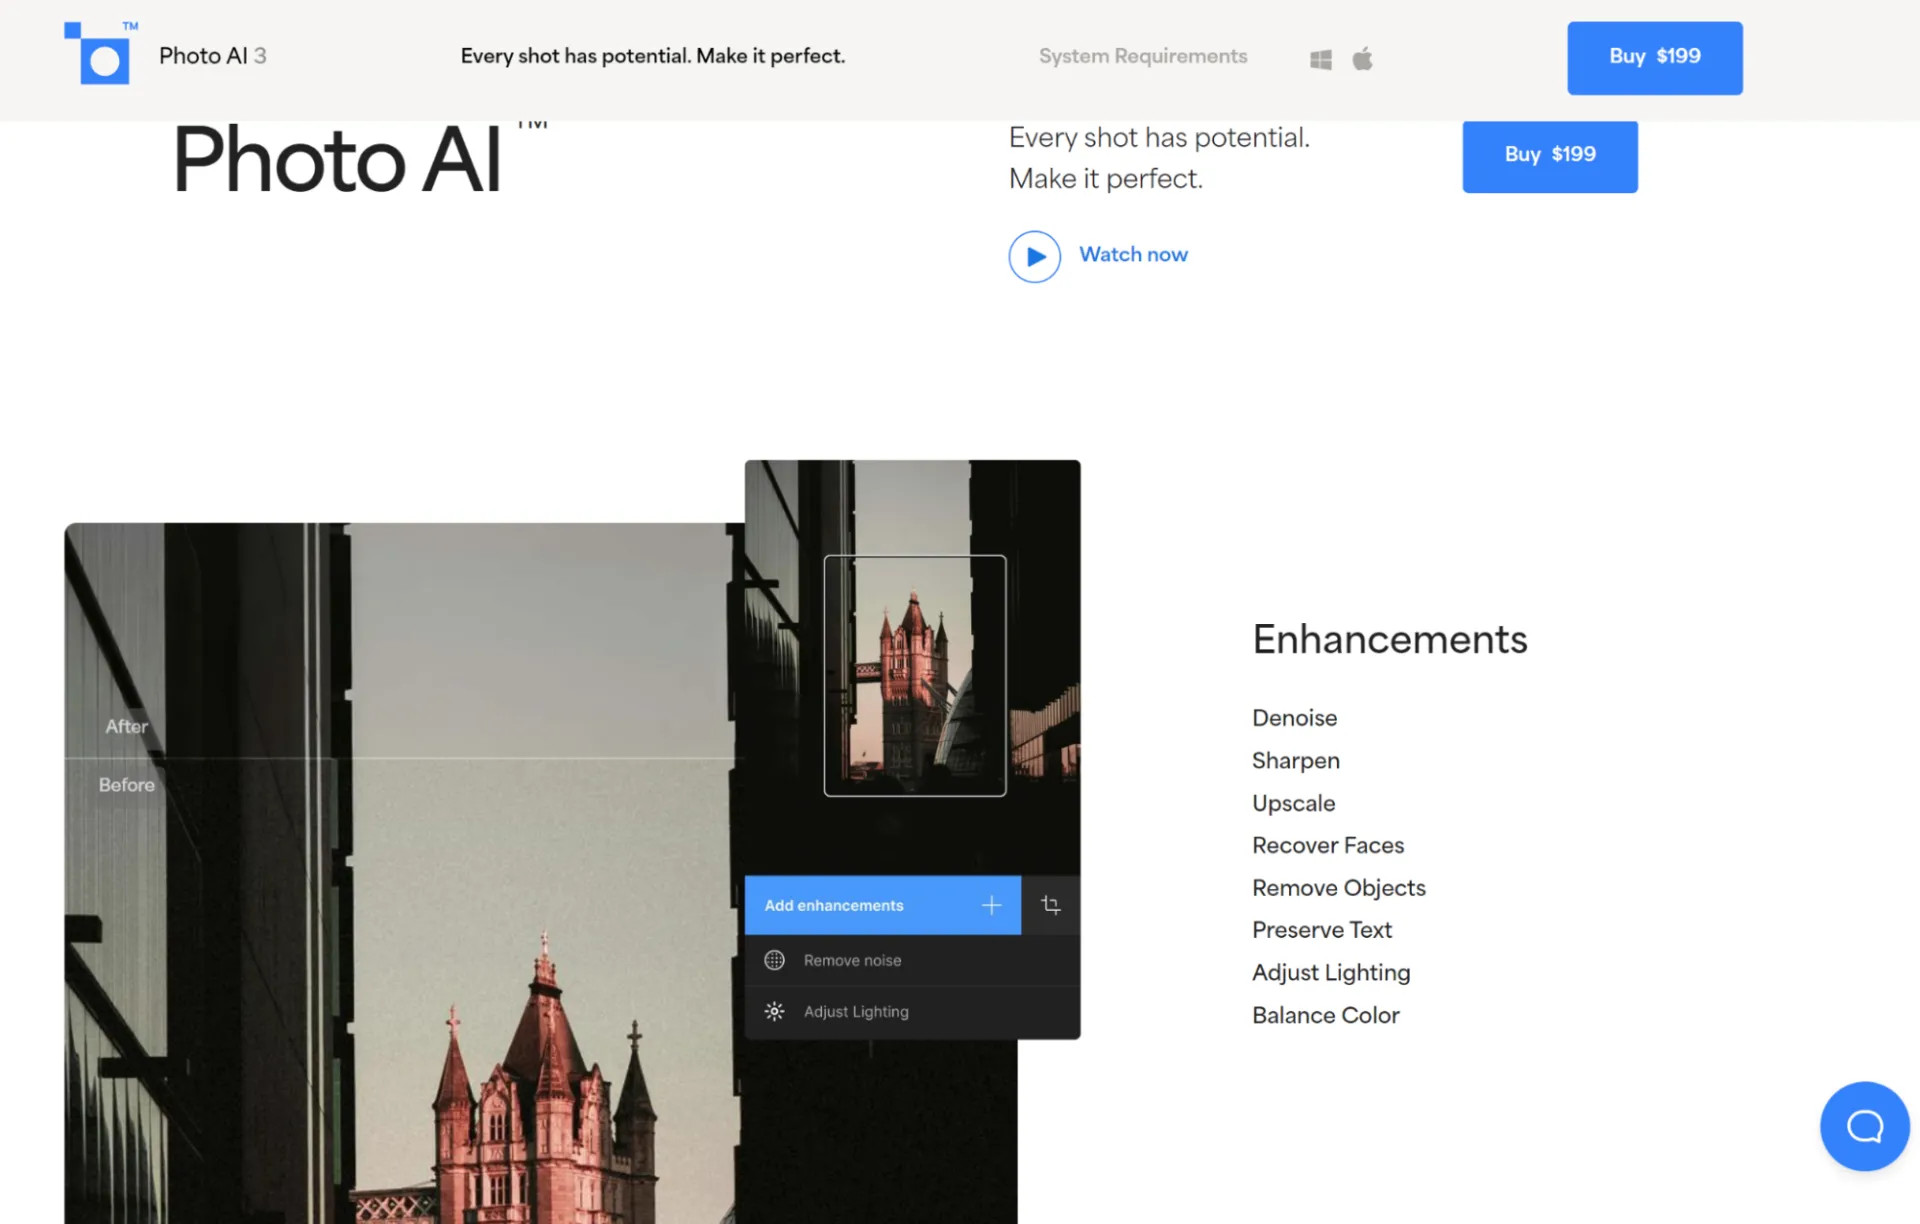
Task: Select Upscale in Enhancements list
Action: (x=1293, y=804)
